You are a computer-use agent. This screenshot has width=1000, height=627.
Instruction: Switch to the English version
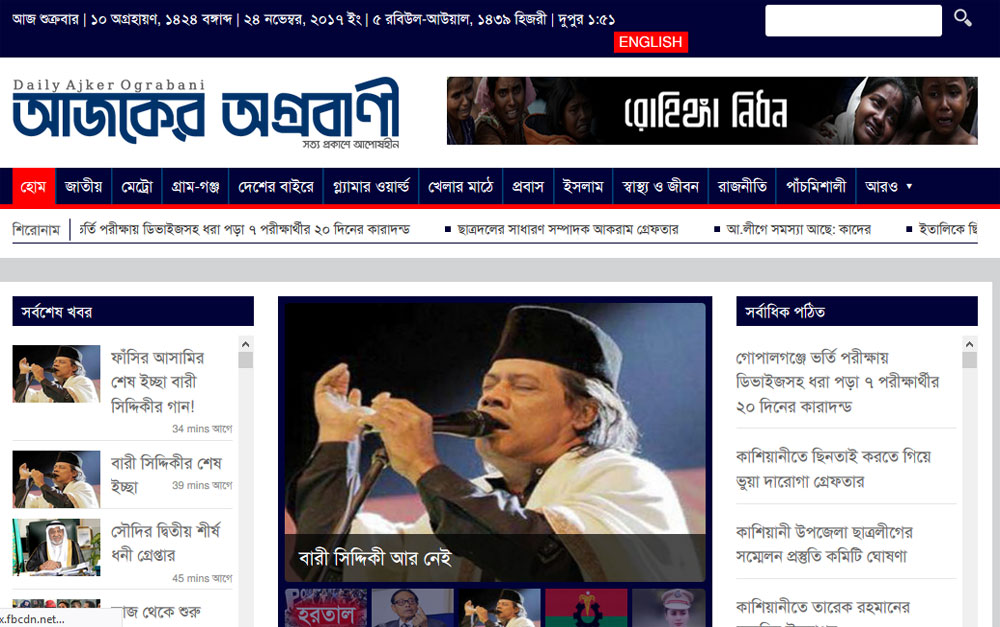point(651,42)
